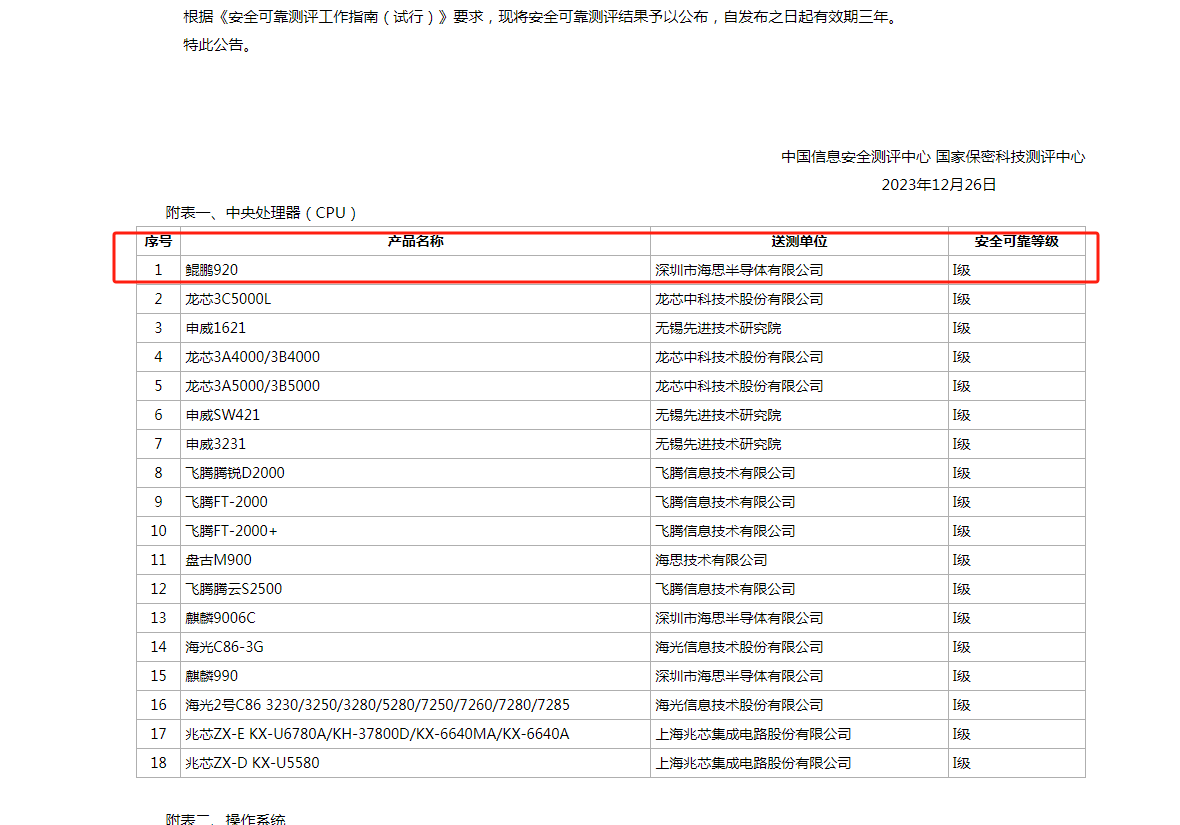Viewport: 1180px width, 825px height.
Task: Click "无锡先进技术研究院" in the 申威SW421 row
Action: (718, 415)
